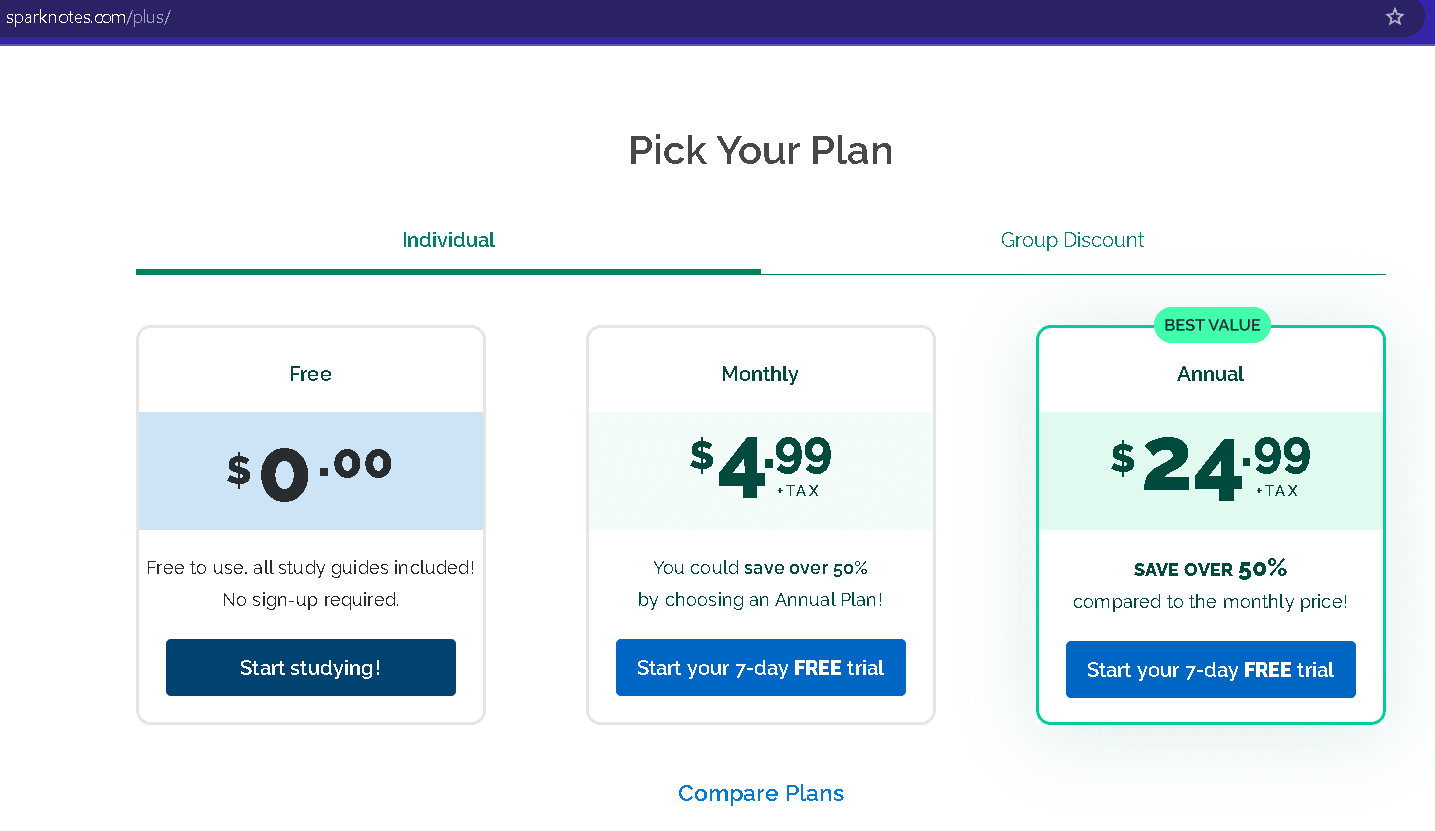The image size is (1435, 831).
Task: Open the Compare Plans link
Action: click(x=760, y=793)
